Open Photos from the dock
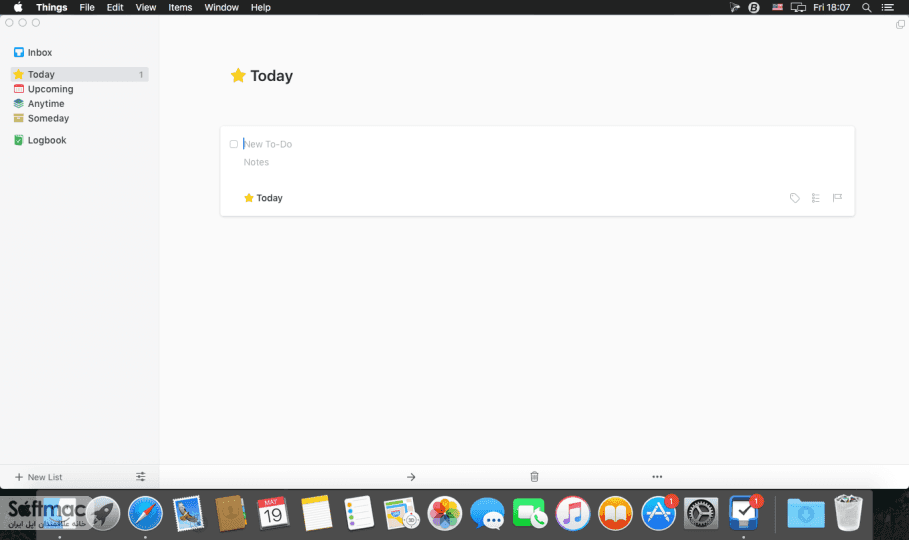Viewport: 909px width, 540px height. 445,513
